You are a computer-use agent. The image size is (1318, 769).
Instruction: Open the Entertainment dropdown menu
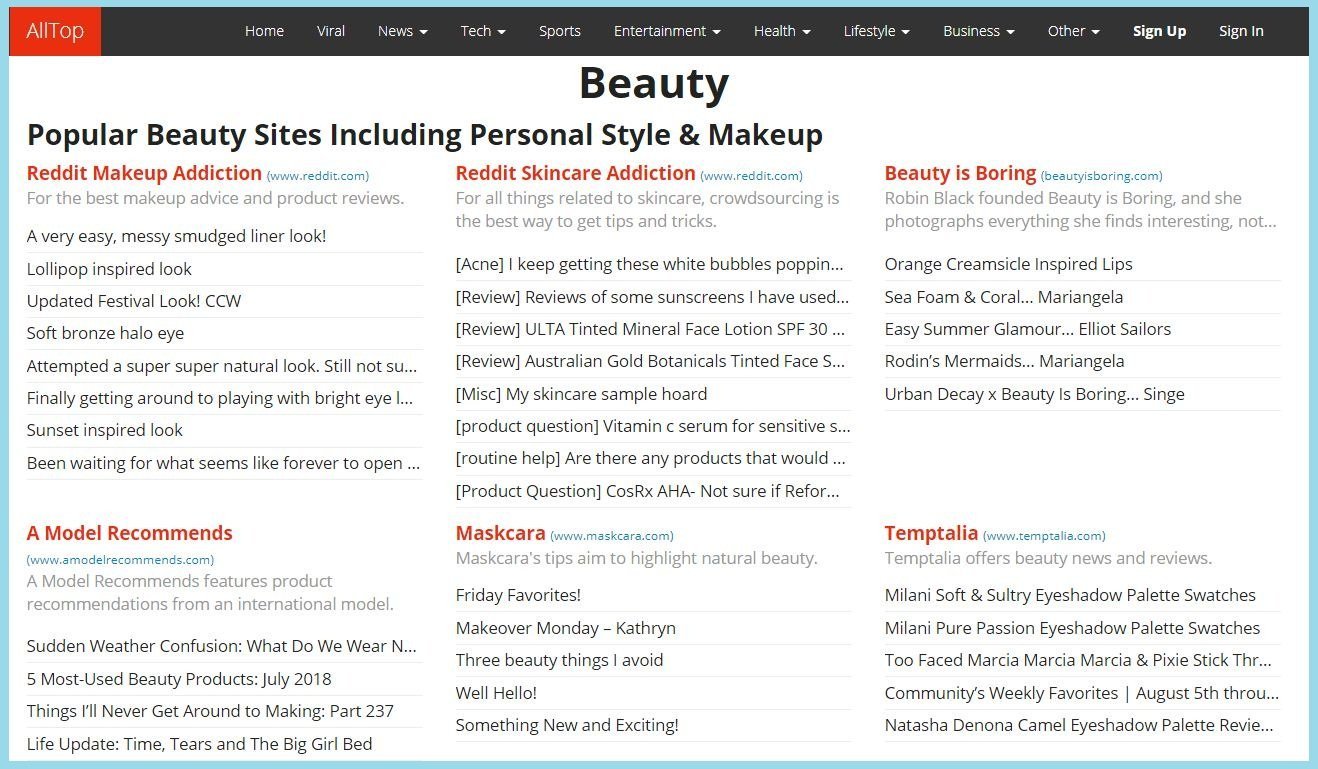666,31
